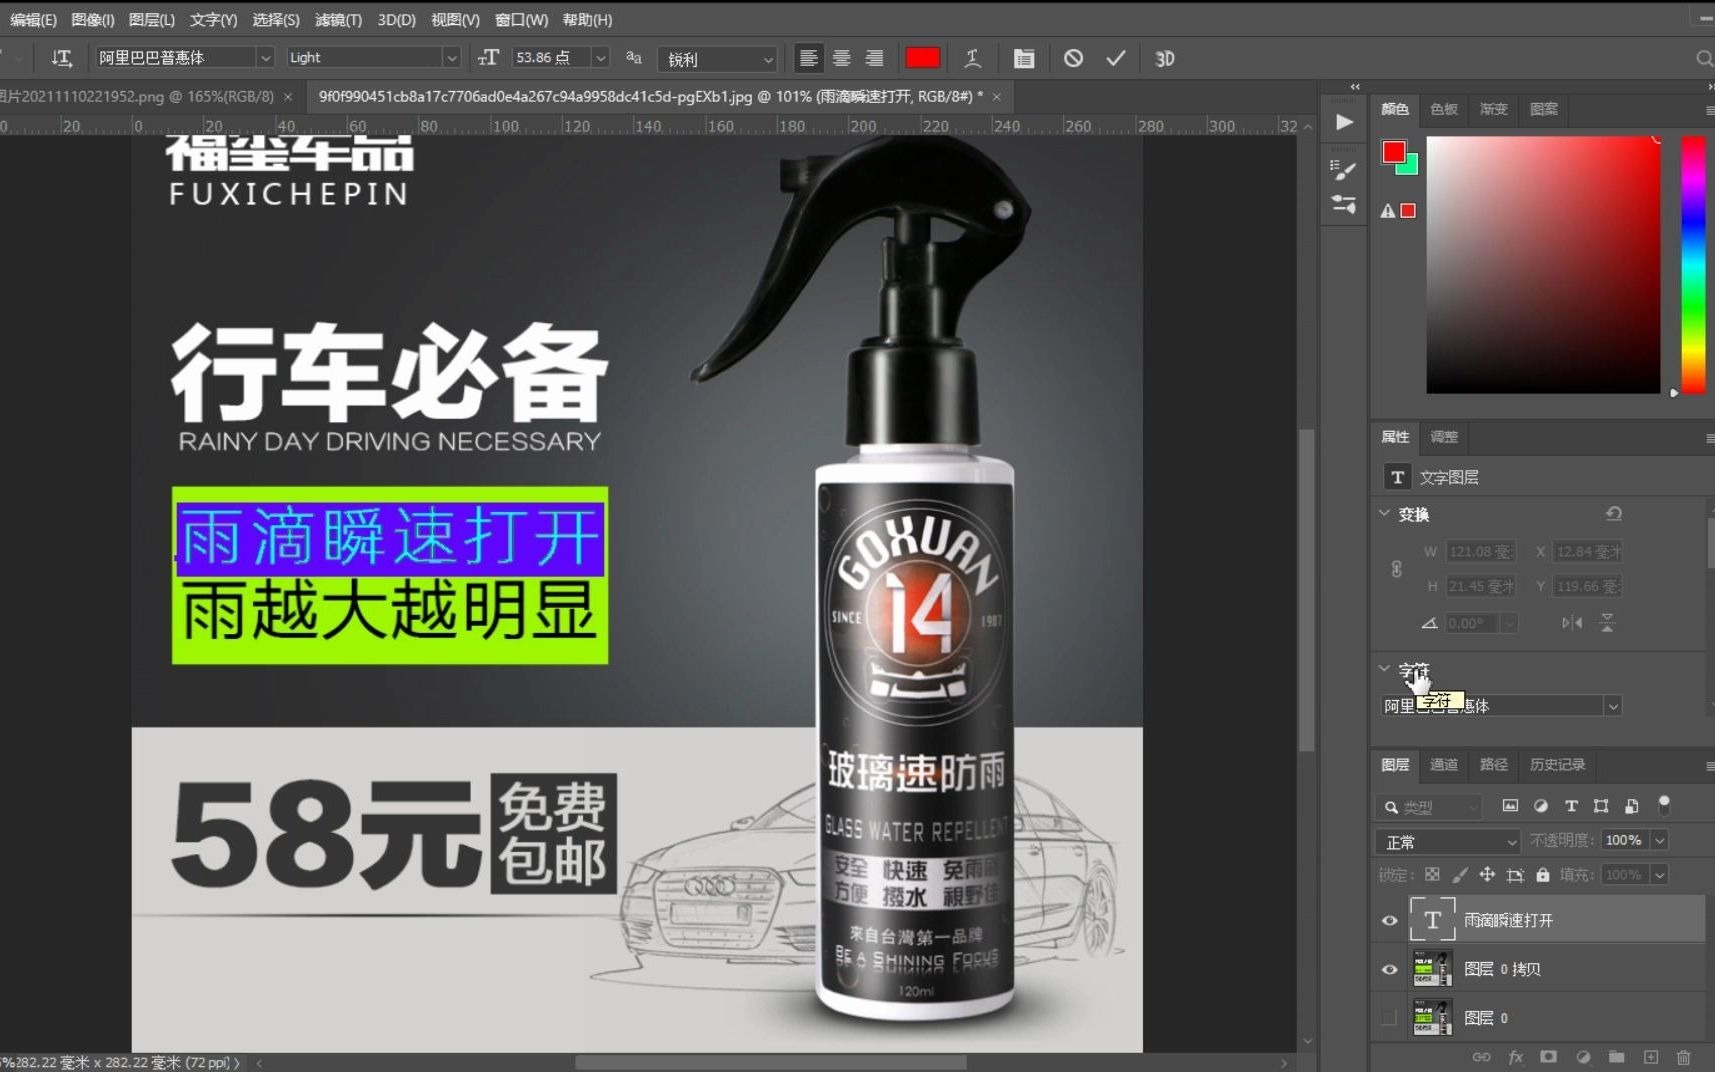1715x1072 pixels.
Task: Click the green background color swatch
Action: (x=1409, y=166)
